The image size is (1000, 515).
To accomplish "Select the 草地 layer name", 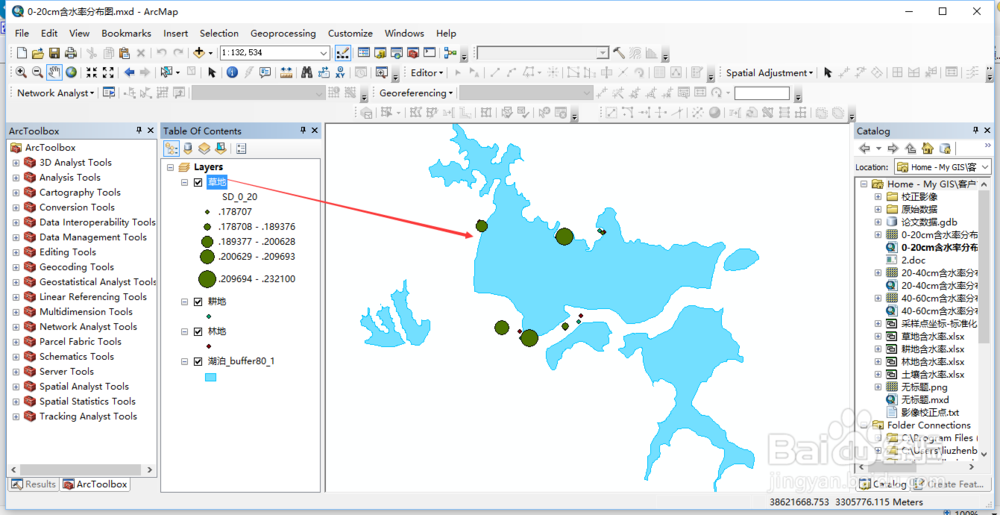I will coord(217,182).
